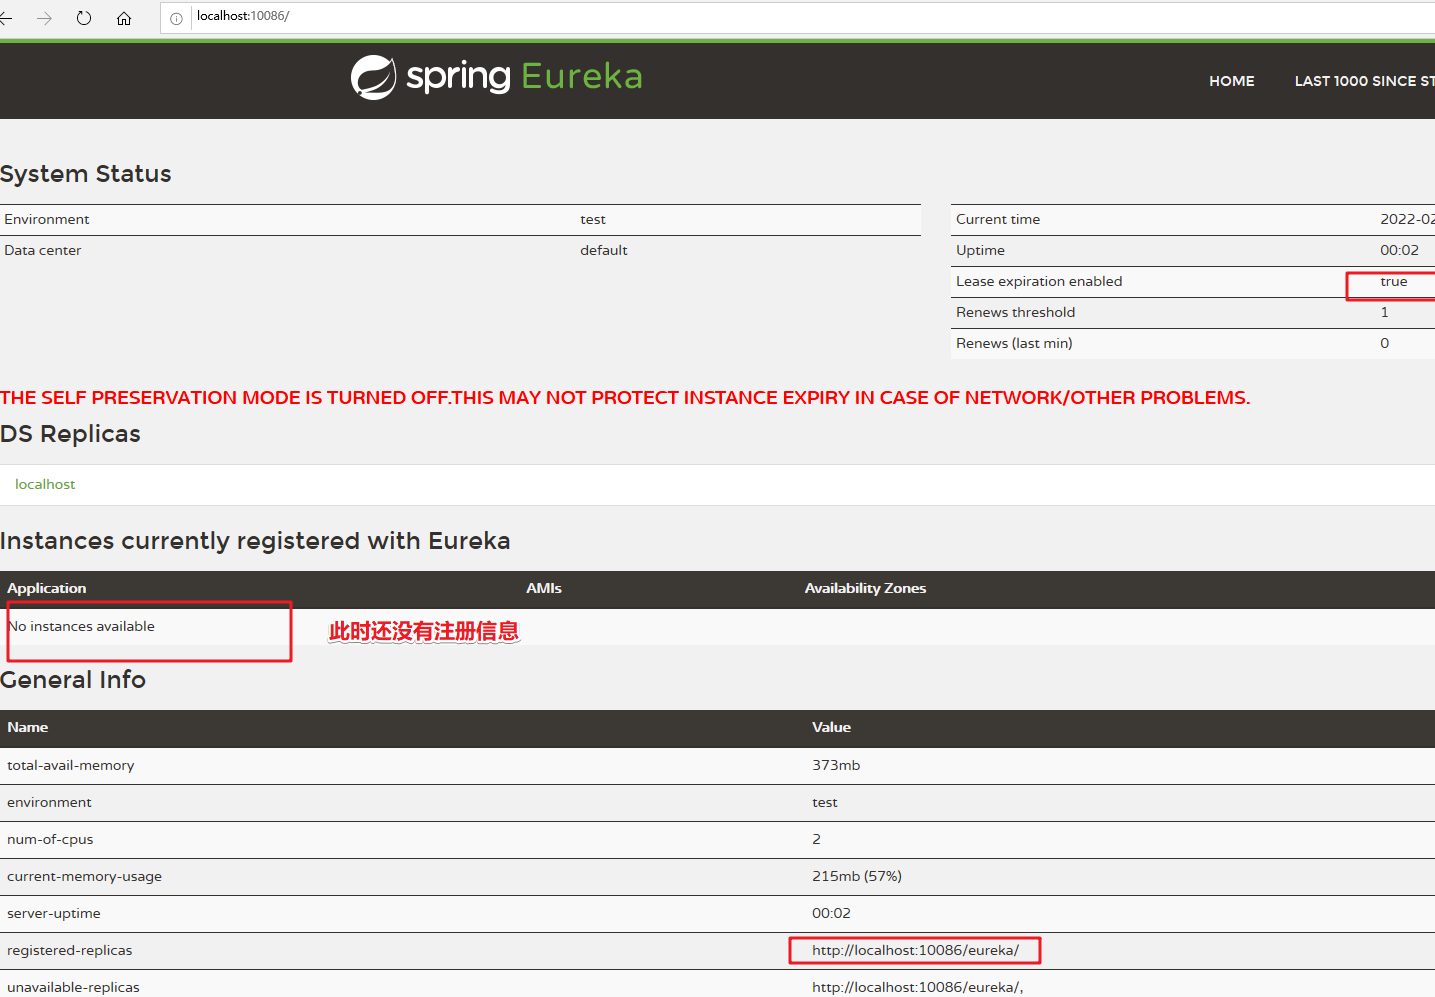Select the Current time label
Screen dimensions: 1435x997
[998, 219]
